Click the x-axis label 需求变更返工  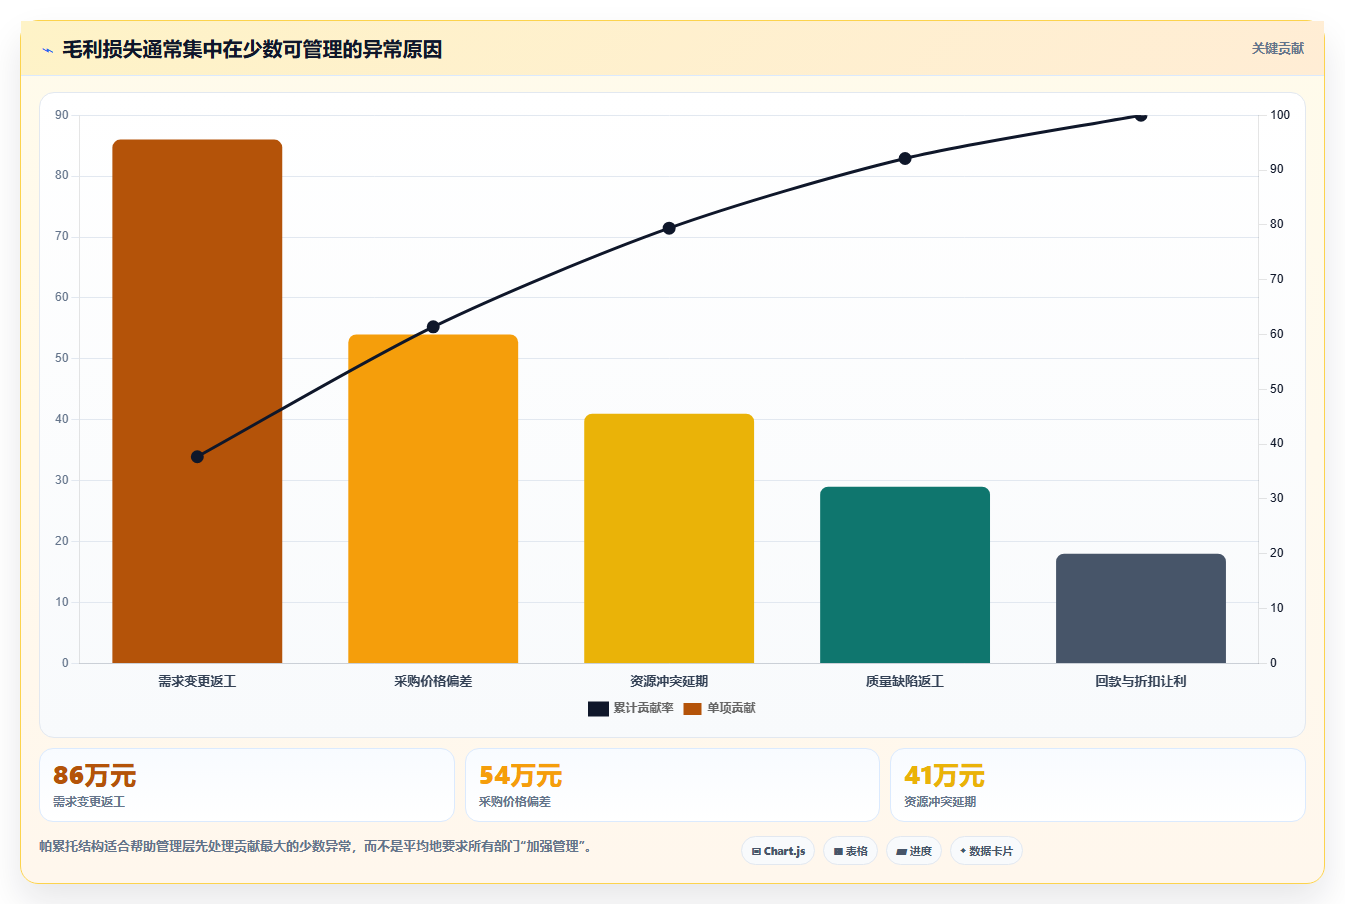point(197,681)
